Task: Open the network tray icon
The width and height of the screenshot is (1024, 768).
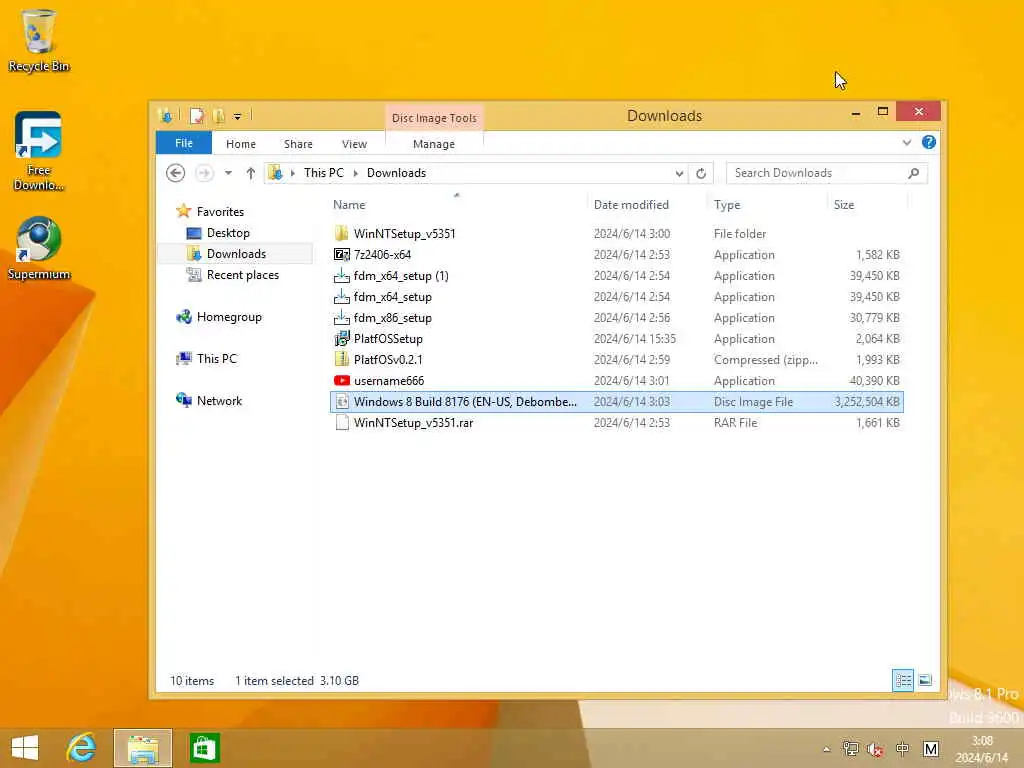Action: [x=850, y=749]
